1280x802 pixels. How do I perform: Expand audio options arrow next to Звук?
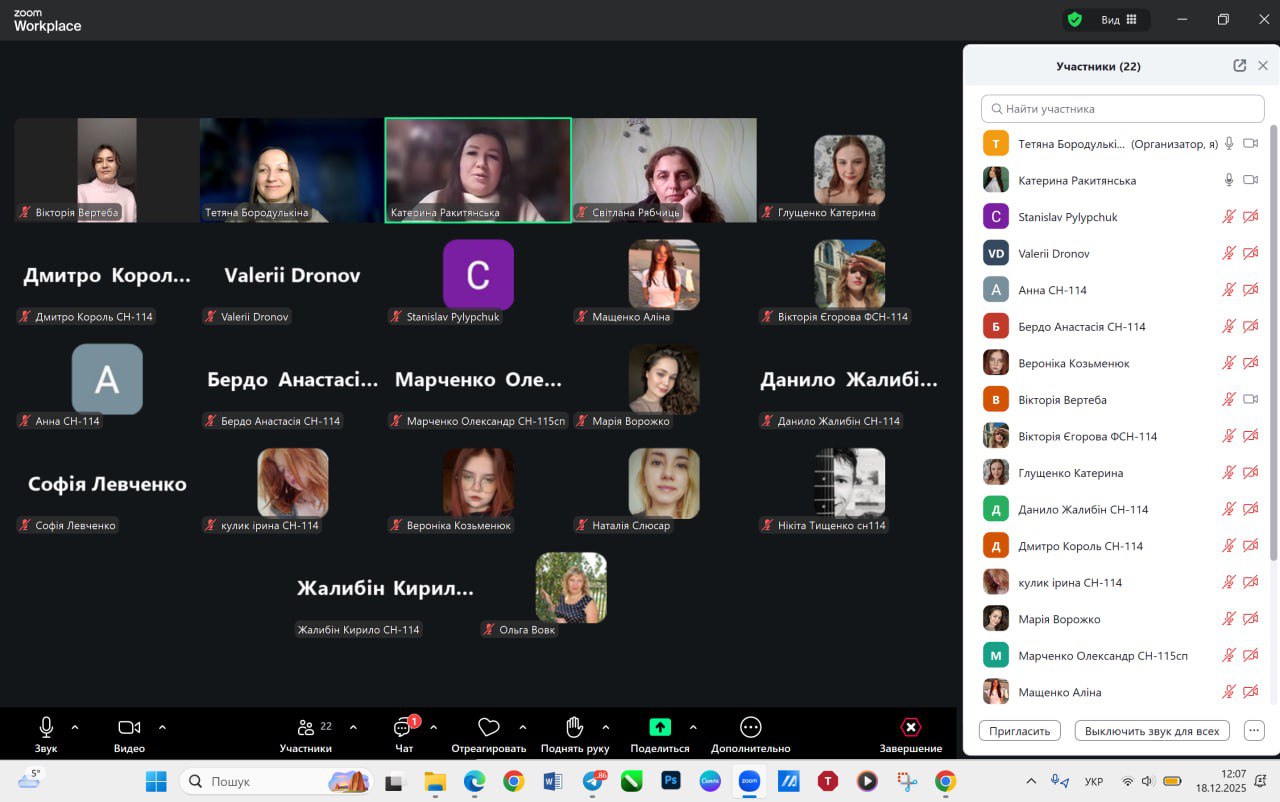coord(75,727)
